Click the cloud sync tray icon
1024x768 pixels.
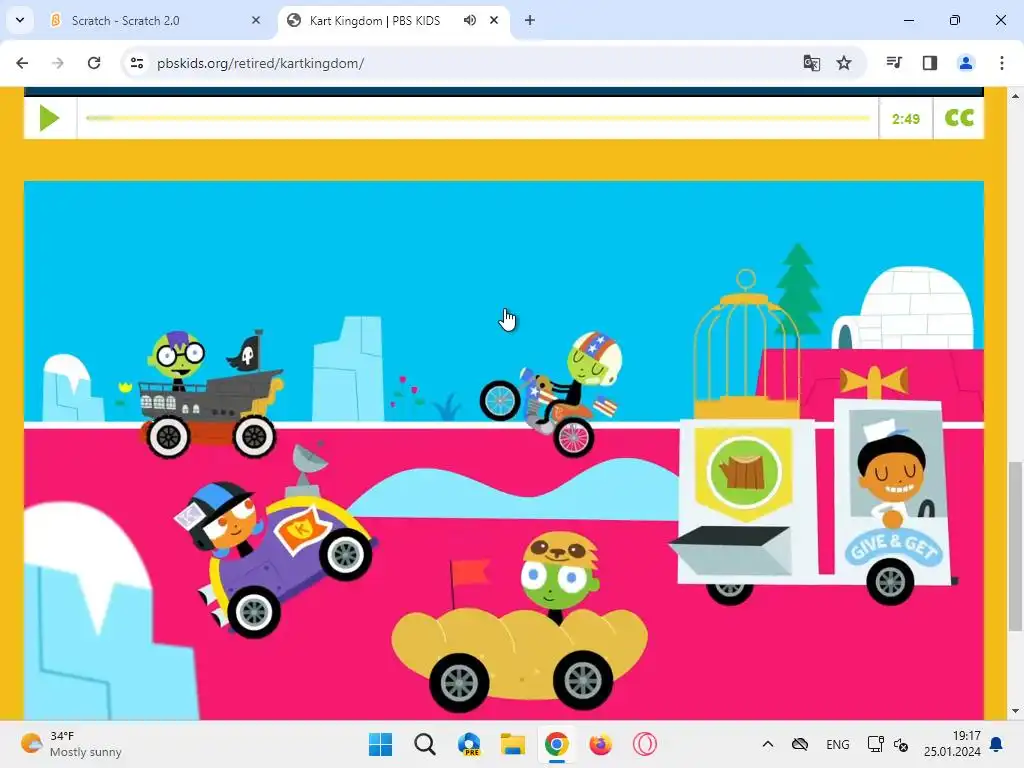coord(800,744)
